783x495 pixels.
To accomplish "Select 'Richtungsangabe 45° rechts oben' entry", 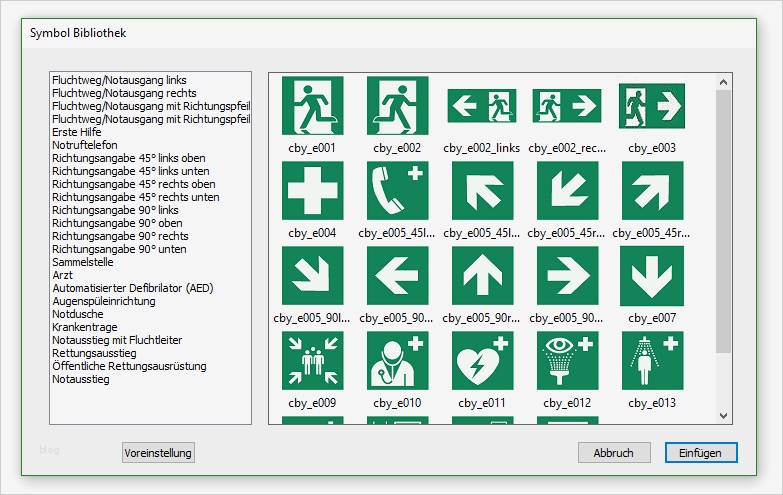I will point(134,184).
